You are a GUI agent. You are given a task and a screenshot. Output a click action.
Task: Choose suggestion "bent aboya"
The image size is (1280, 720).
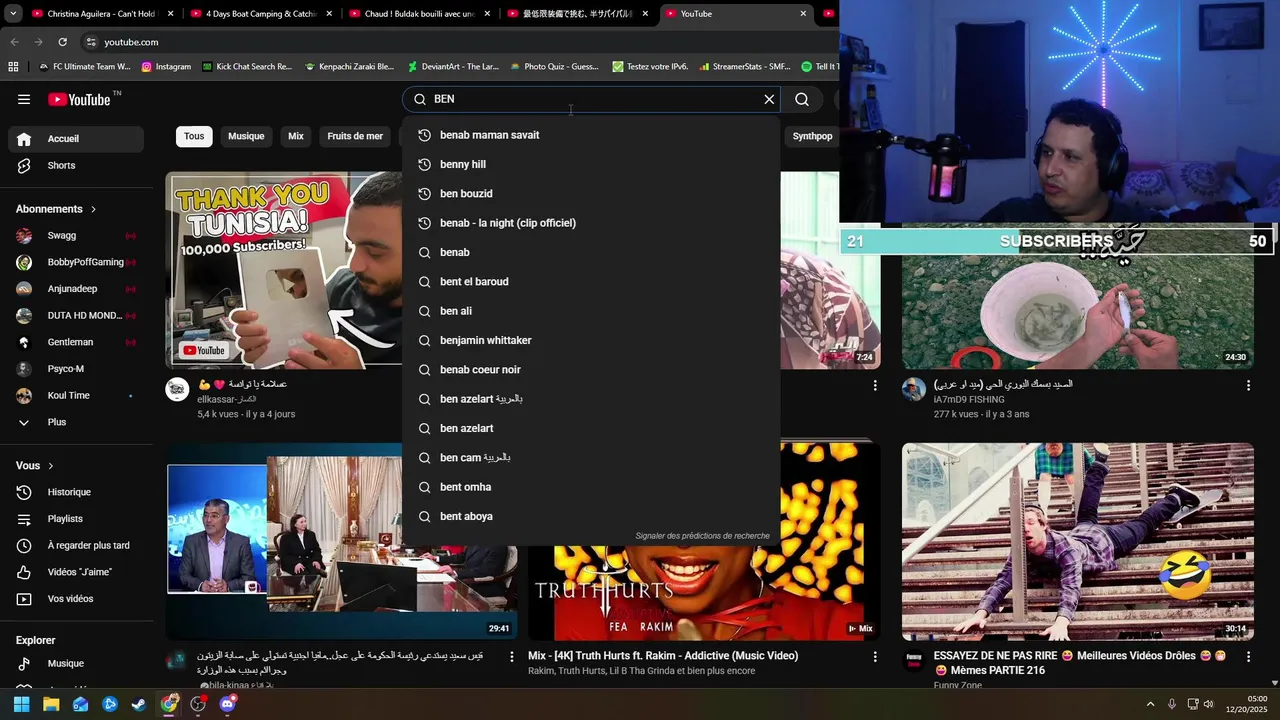pos(591,516)
